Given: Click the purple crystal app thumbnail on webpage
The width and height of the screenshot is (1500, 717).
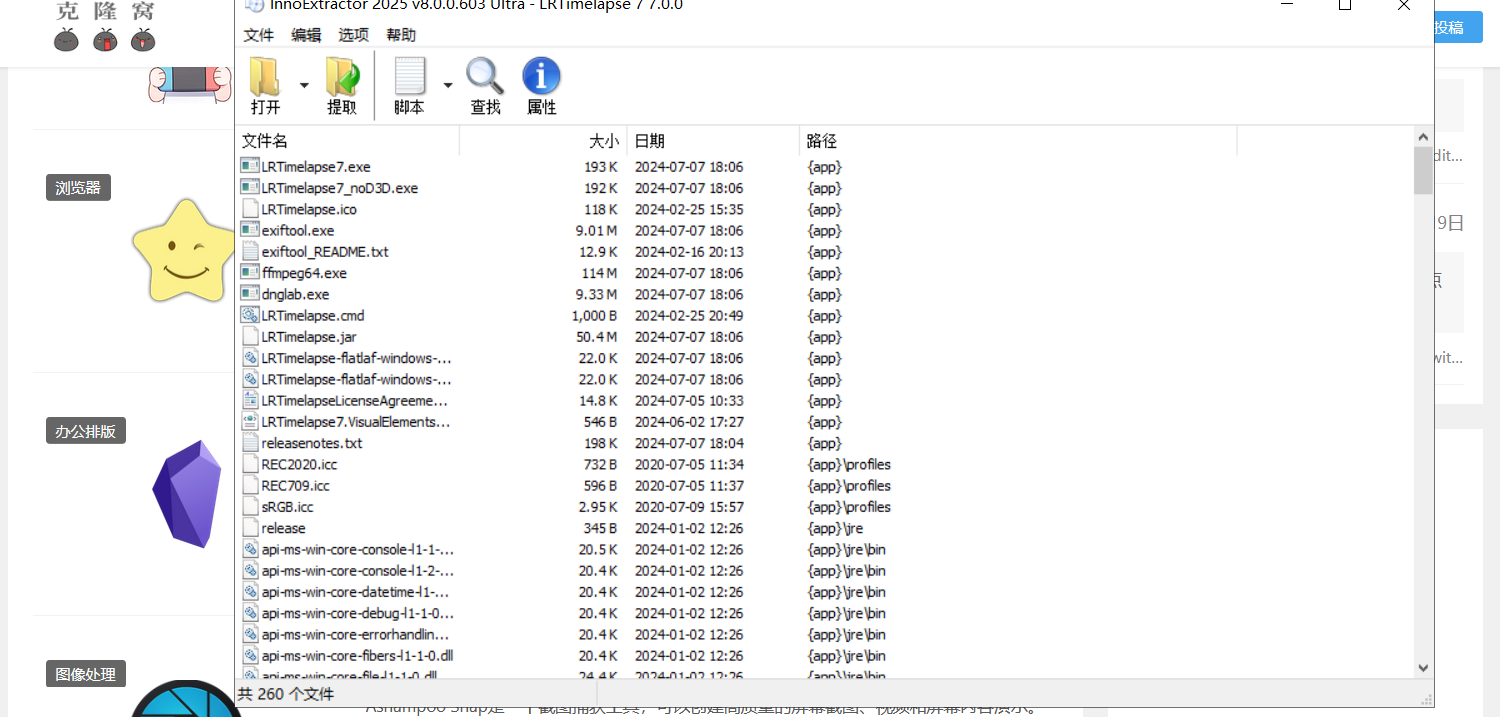Looking at the screenshot, I should point(187,493).
